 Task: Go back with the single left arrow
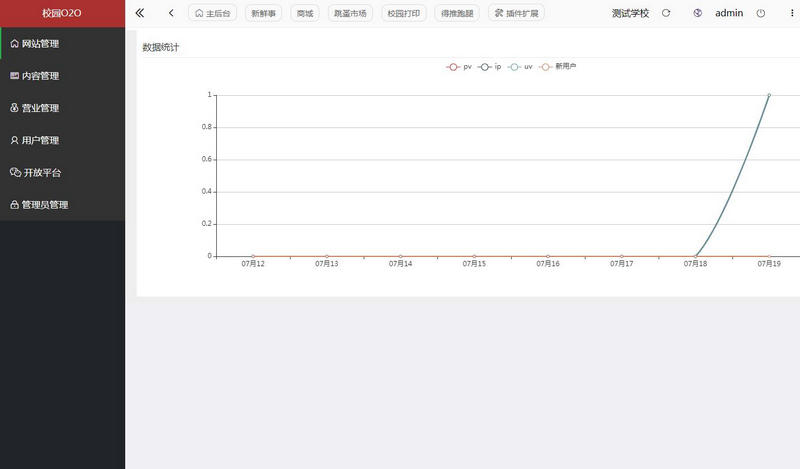point(171,13)
